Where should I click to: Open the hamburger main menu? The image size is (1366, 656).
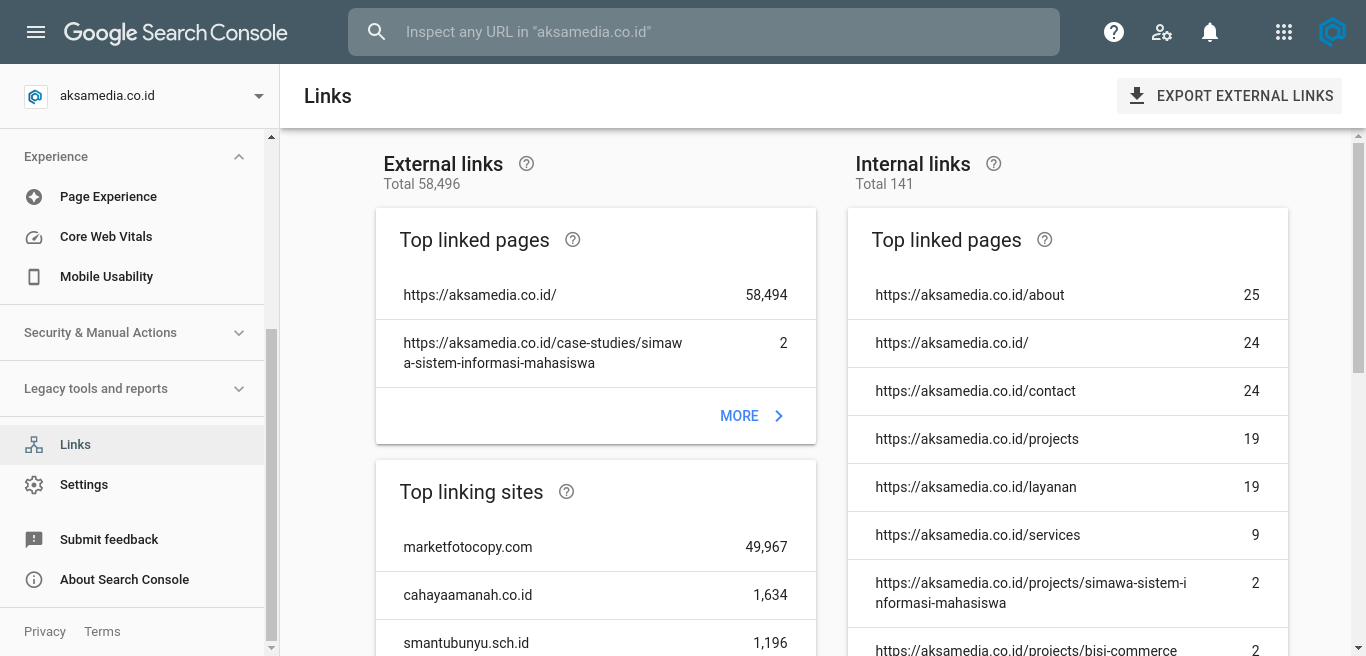pos(36,32)
